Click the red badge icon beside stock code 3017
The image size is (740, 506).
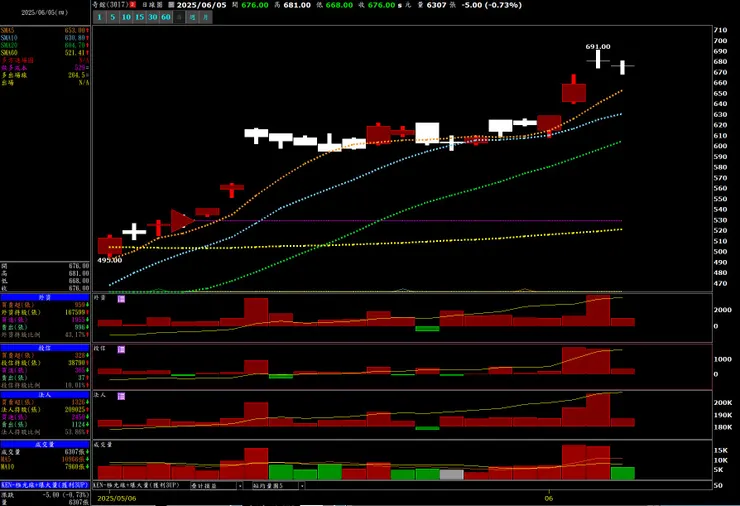tap(133, 5)
